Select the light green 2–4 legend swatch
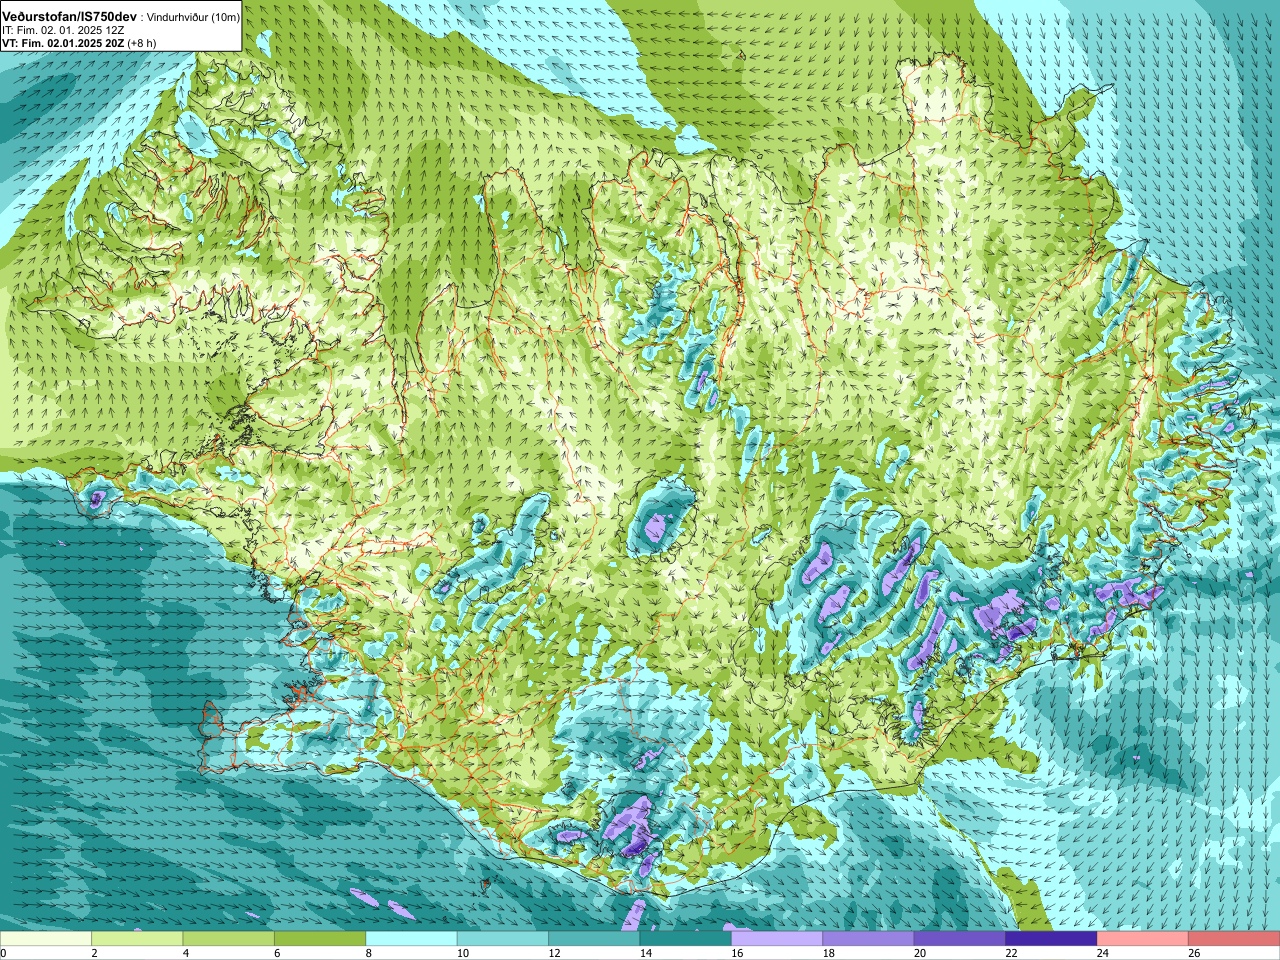The height and width of the screenshot is (960, 1280). pos(138,939)
